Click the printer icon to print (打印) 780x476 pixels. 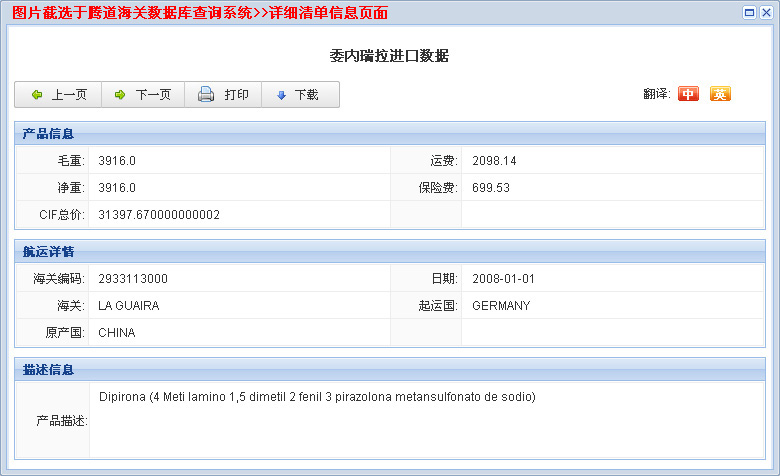tap(206, 95)
